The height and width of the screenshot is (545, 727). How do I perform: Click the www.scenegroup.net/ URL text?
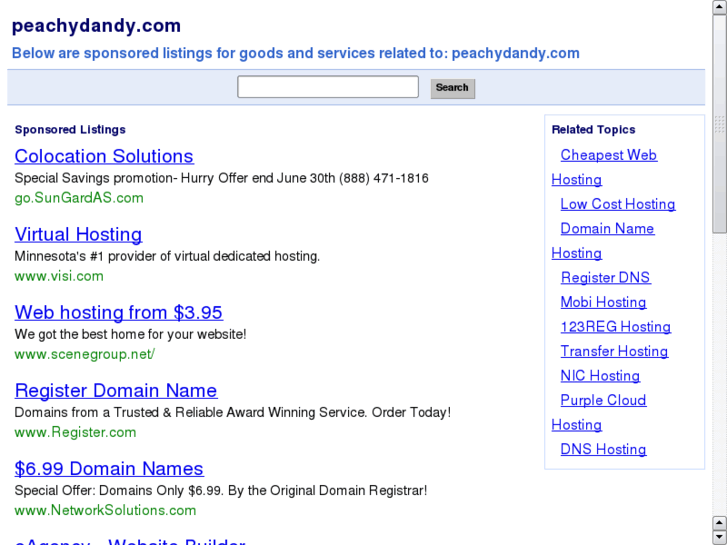click(x=84, y=354)
